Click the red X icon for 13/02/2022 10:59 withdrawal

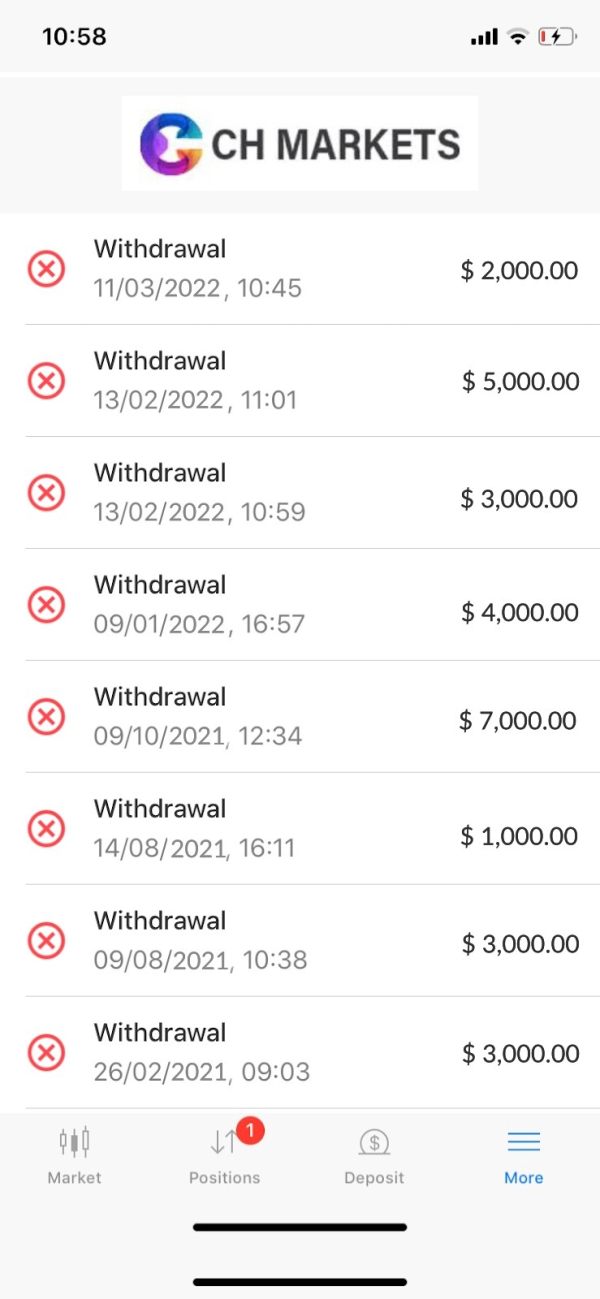(46, 493)
